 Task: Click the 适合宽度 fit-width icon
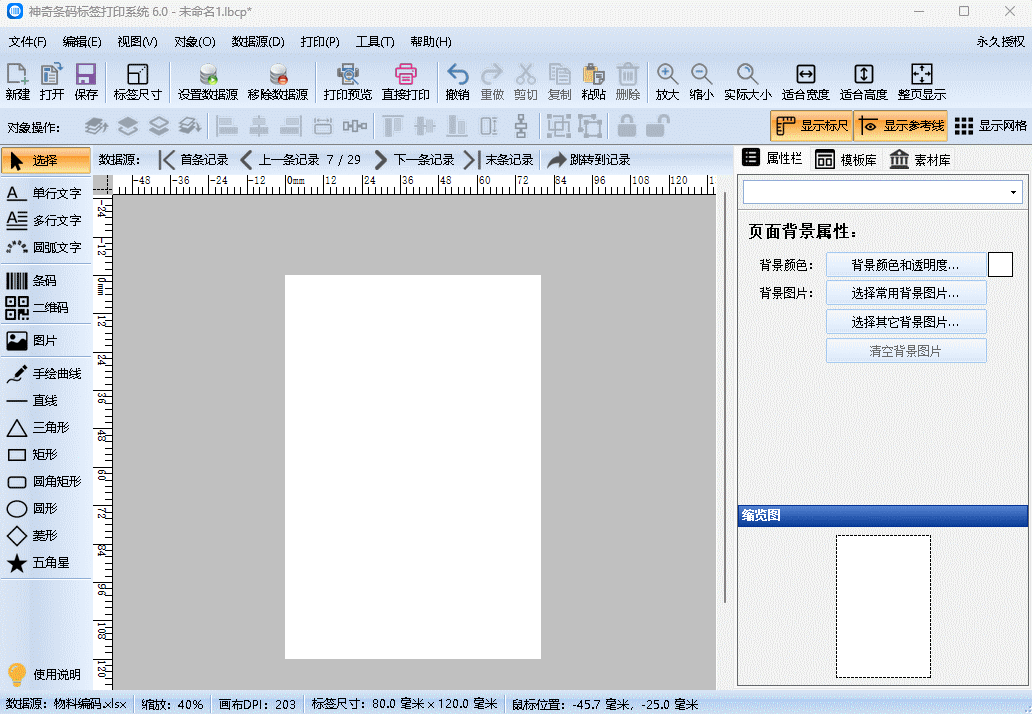806,81
